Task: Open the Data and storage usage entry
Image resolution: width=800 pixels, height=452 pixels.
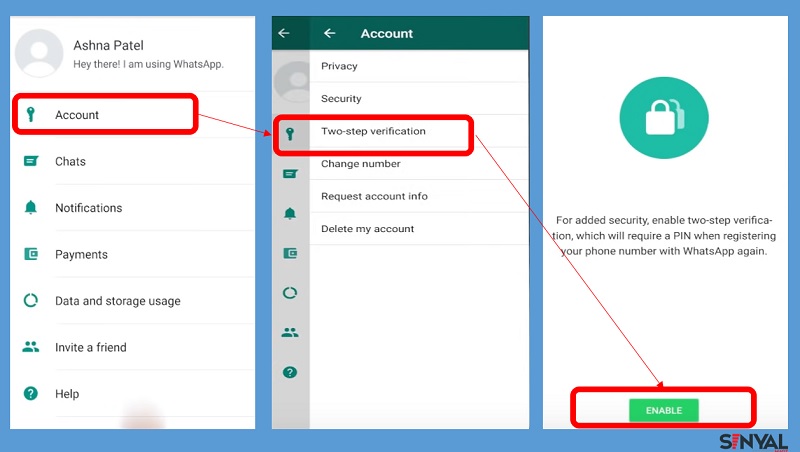Action: pos(118,301)
